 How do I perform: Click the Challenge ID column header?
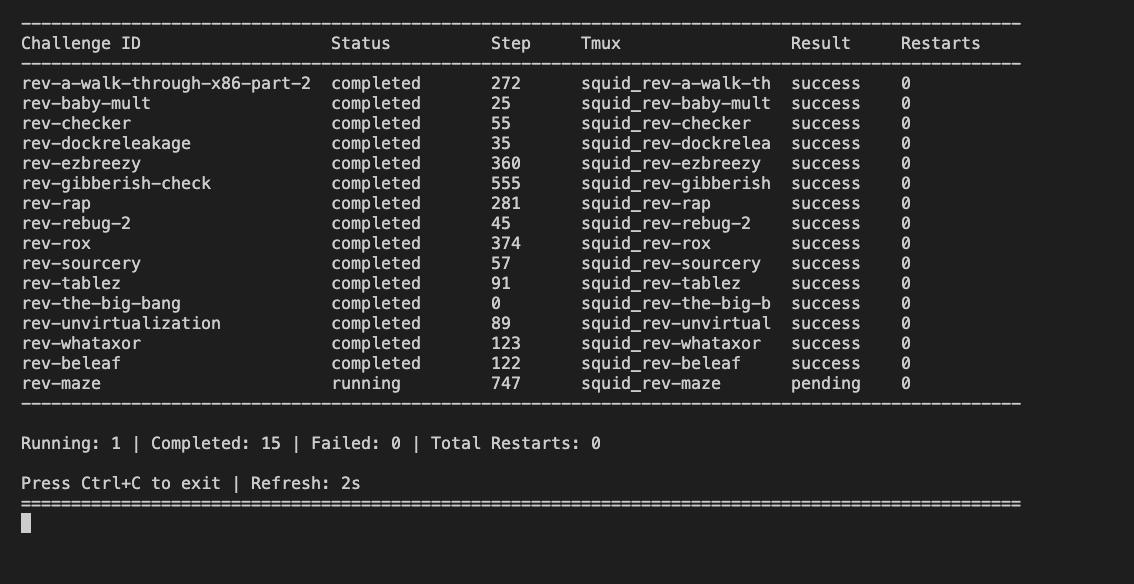coord(81,43)
